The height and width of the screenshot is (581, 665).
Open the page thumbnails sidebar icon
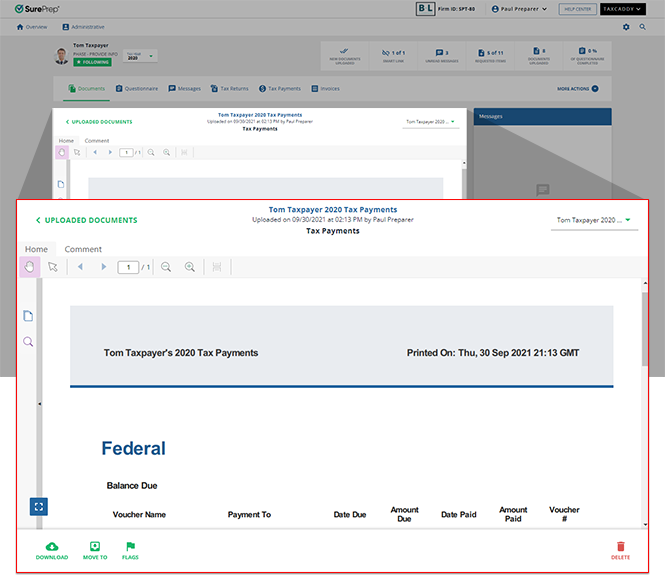(x=28, y=316)
